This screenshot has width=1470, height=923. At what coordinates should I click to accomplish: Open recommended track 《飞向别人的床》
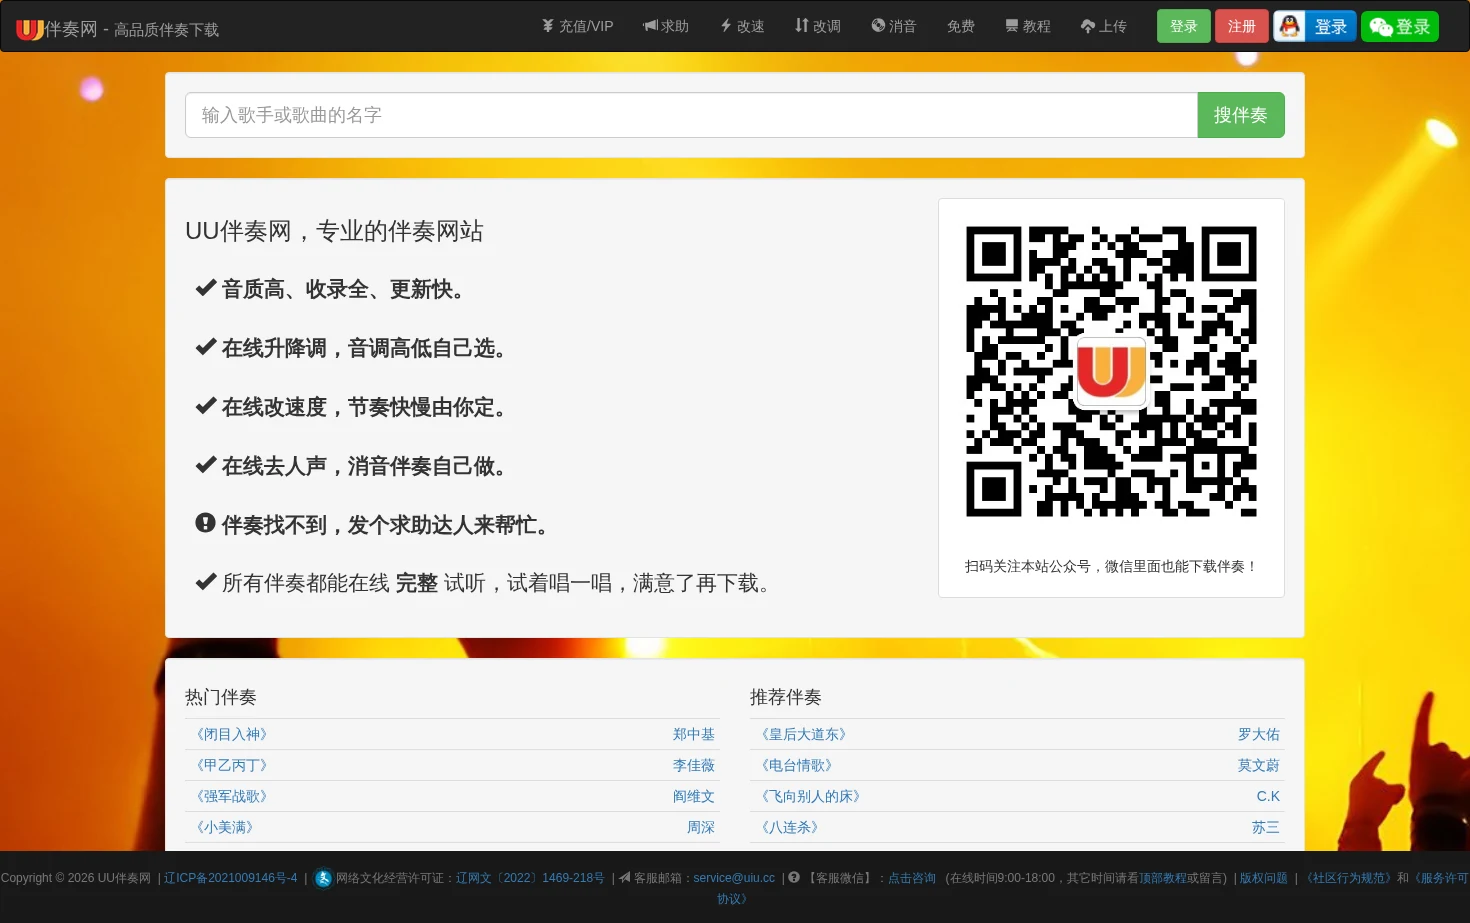point(810,796)
